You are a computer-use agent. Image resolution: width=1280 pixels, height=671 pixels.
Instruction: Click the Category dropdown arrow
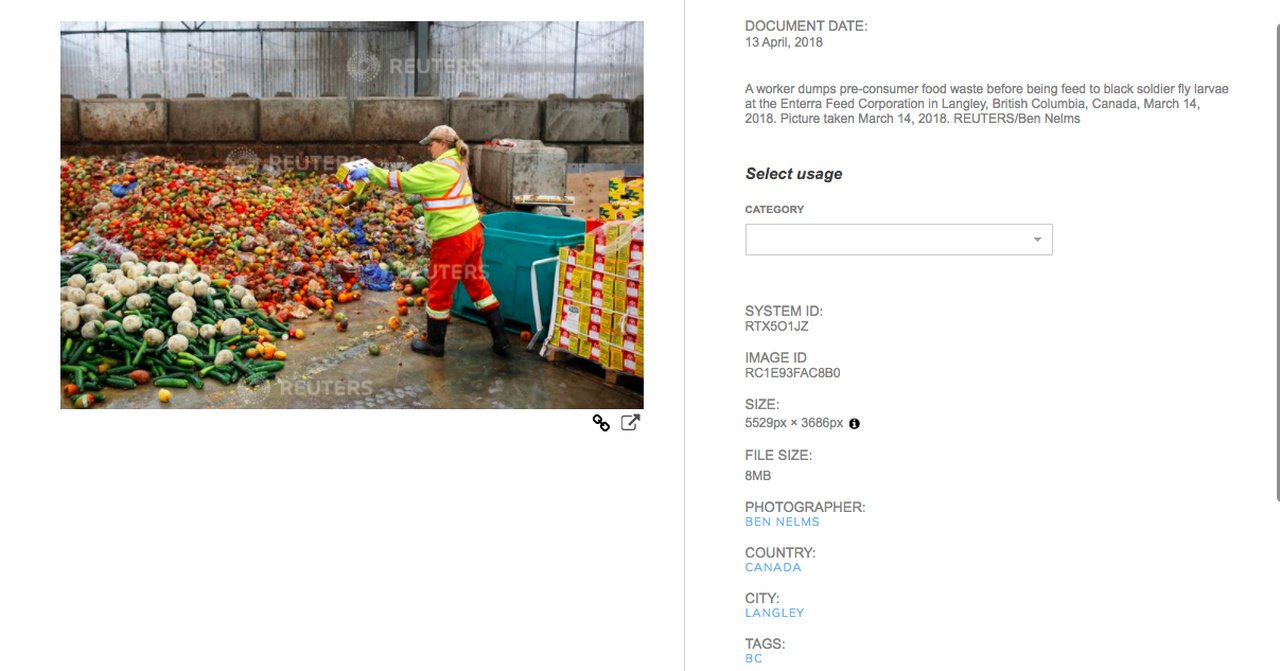[1037, 239]
